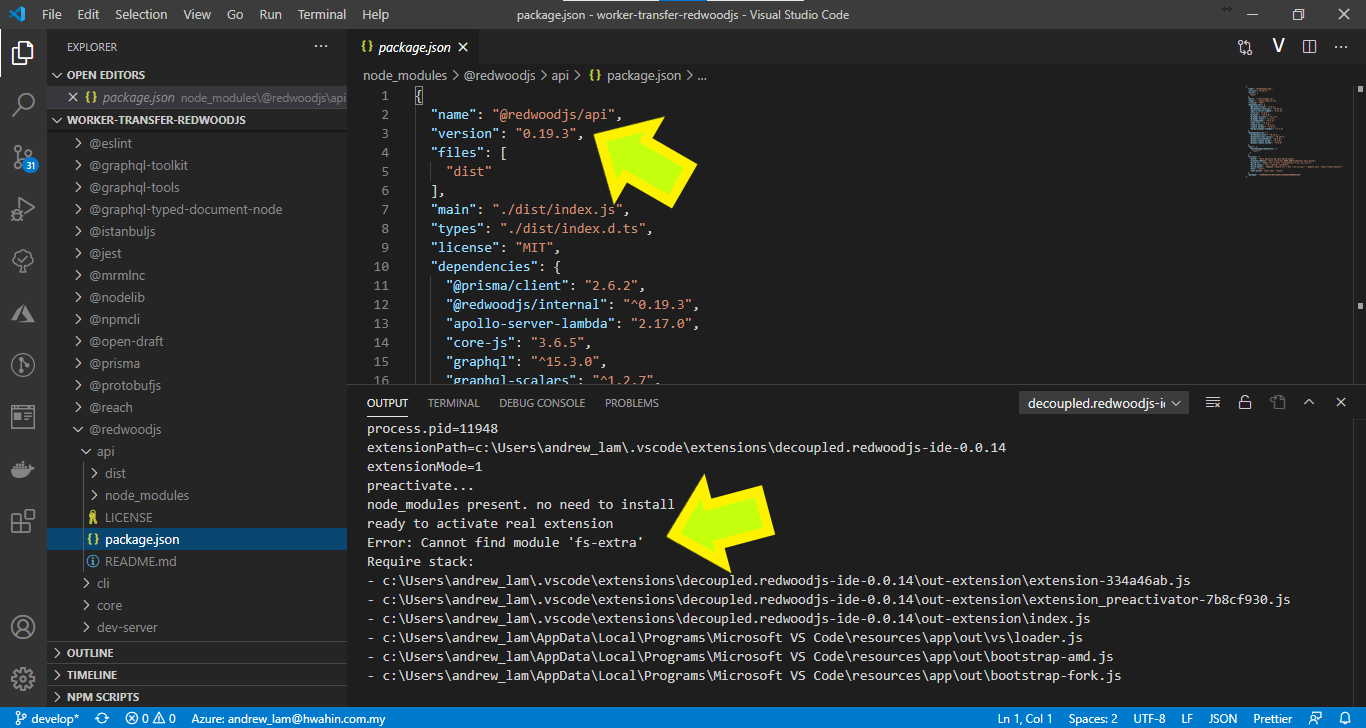The height and width of the screenshot is (728, 1366).
Task: Open the Manage gear icon
Action: click(23, 679)
